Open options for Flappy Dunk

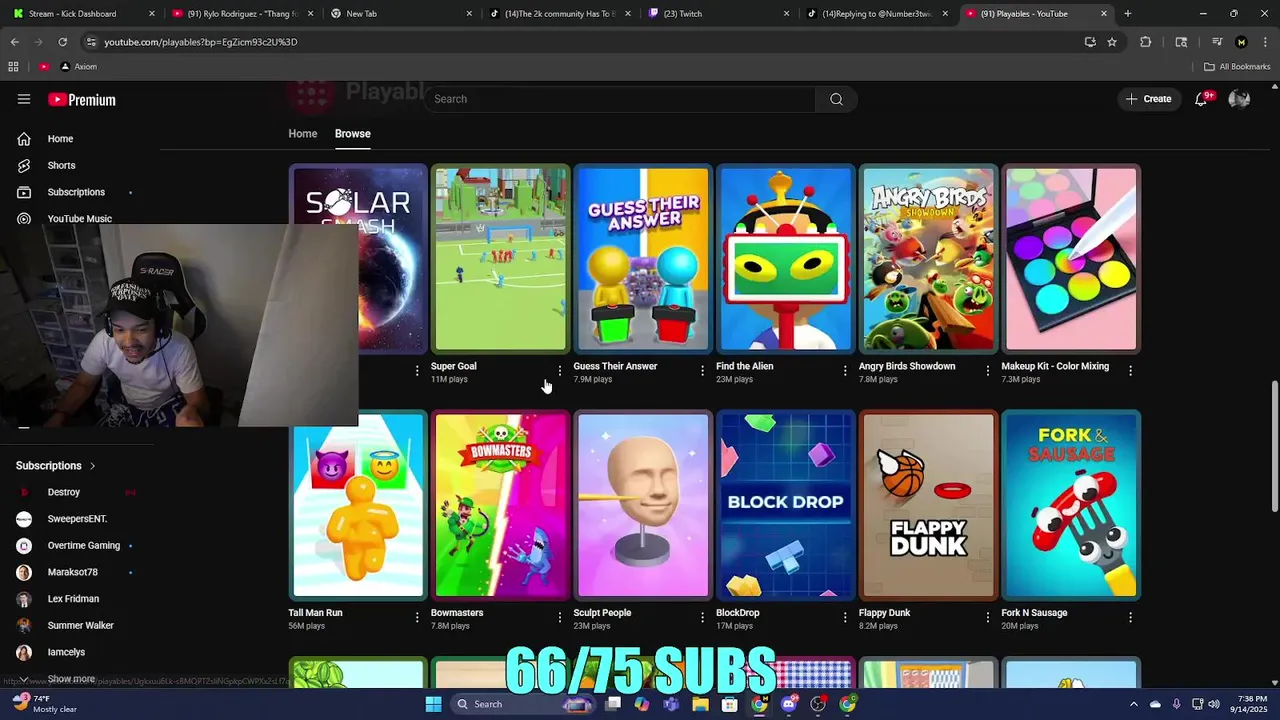coord(988,618)
